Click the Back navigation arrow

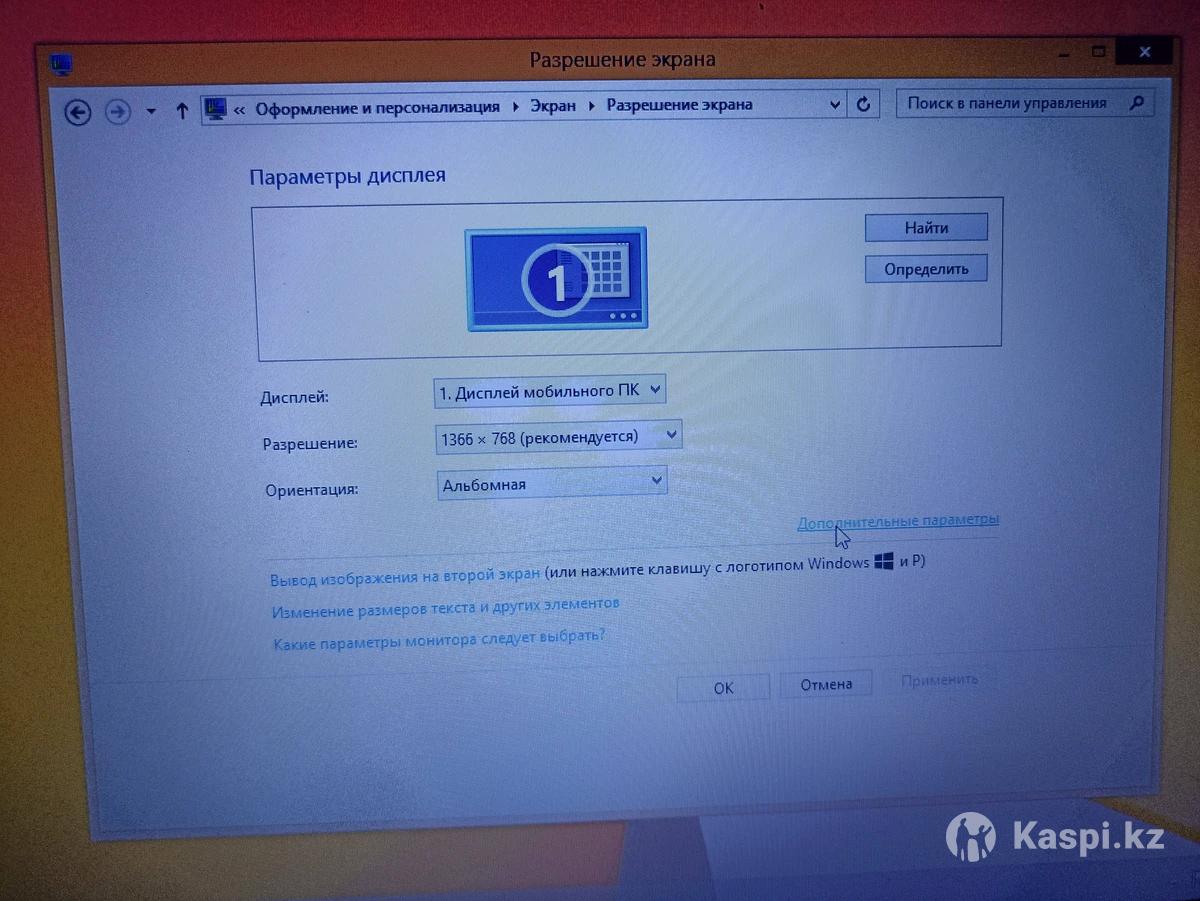tap(78, 112)
